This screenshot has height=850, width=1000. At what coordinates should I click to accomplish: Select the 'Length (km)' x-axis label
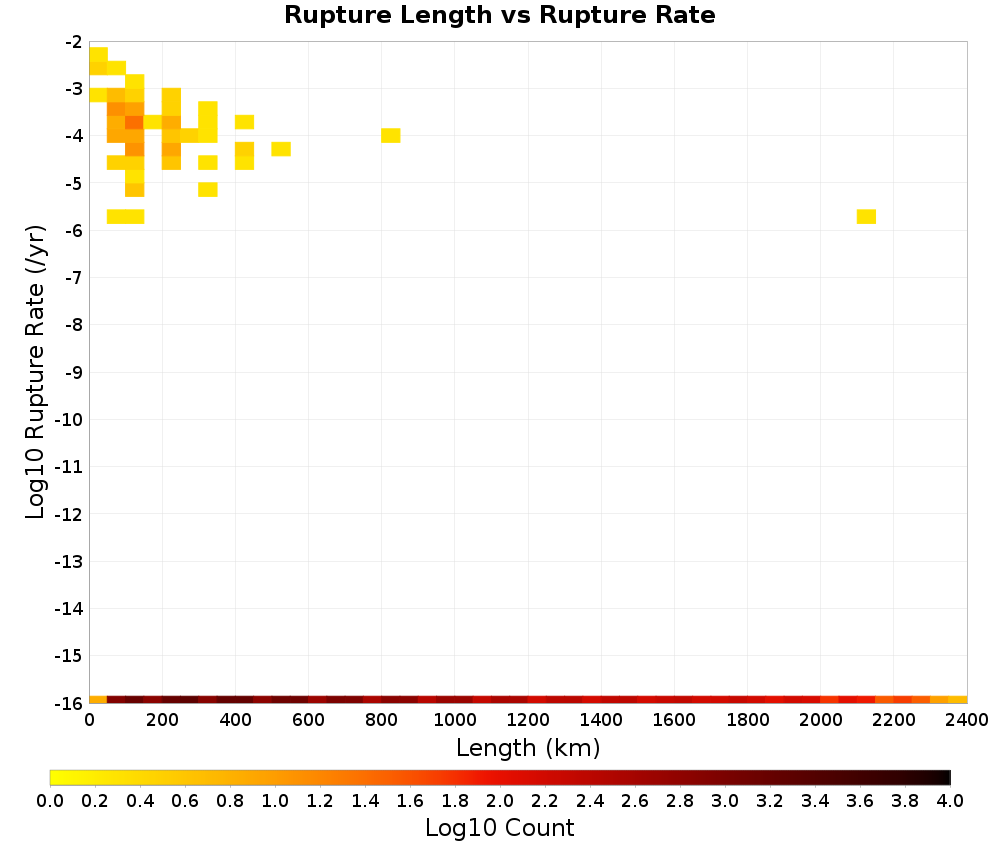click(528, 747)
